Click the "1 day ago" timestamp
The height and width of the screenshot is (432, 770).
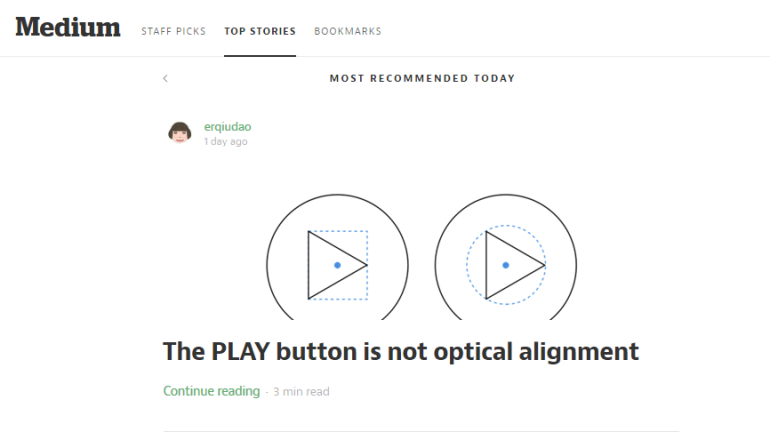(x=226, y=142)
